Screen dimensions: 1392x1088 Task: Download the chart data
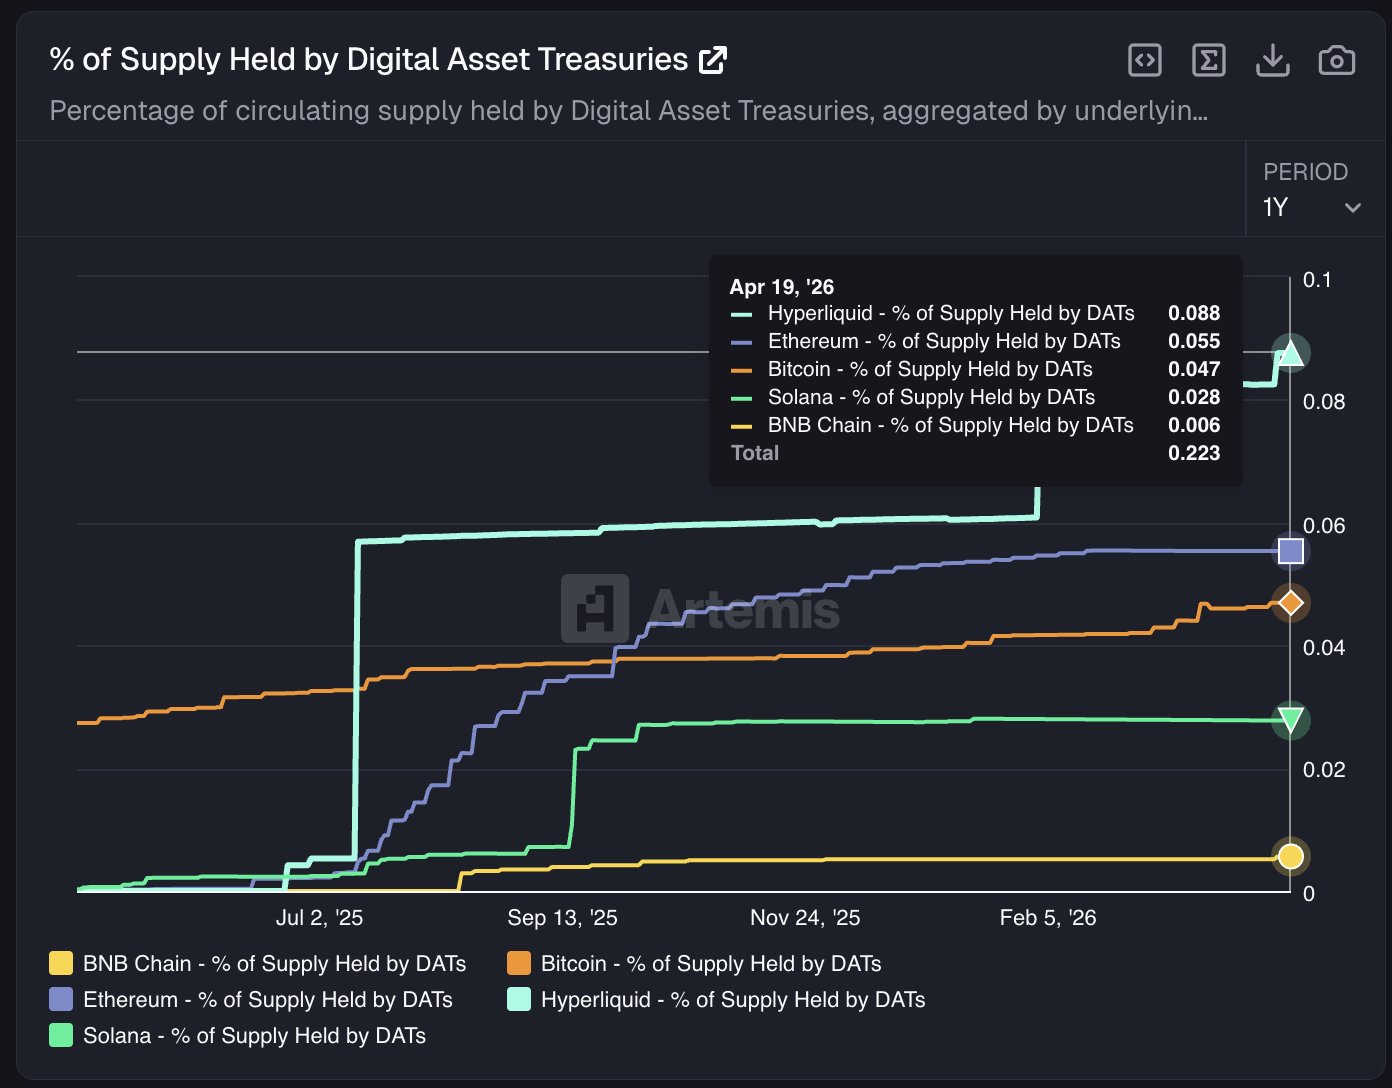point(1272,61)
